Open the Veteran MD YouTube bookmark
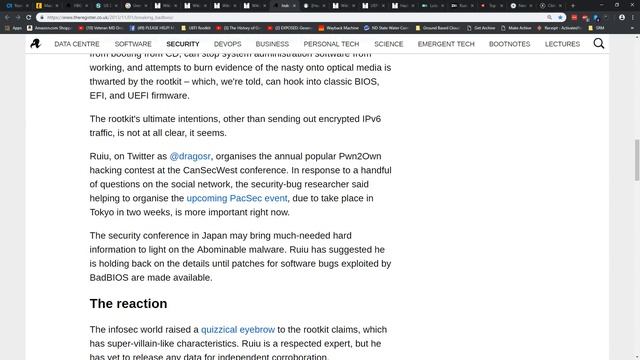640x360 pixels. pos(100,28)
